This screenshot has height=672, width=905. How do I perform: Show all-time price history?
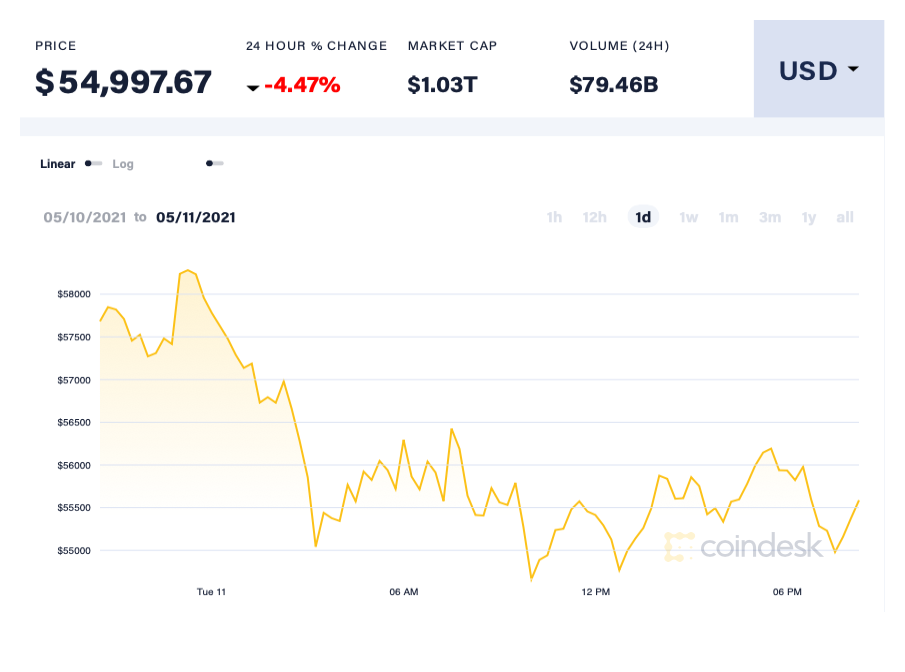tap(844, 217)
